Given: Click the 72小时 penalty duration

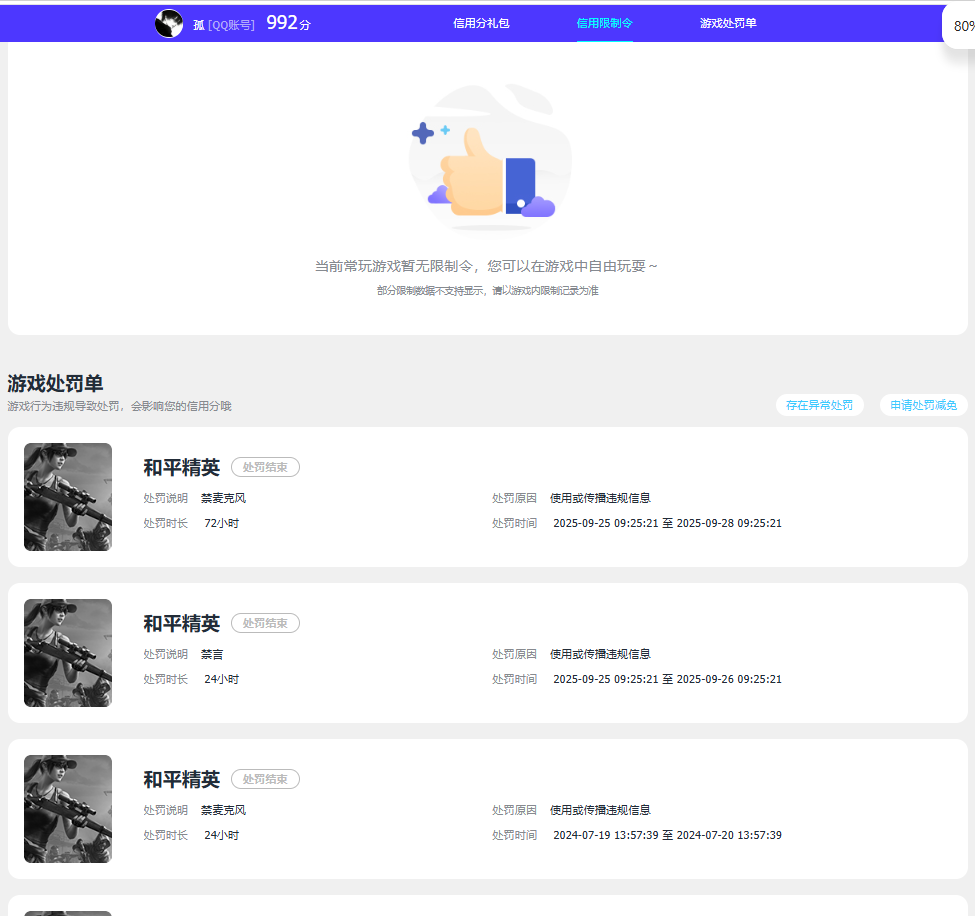Looking at the screenshot, I should [x=221, y=524].
